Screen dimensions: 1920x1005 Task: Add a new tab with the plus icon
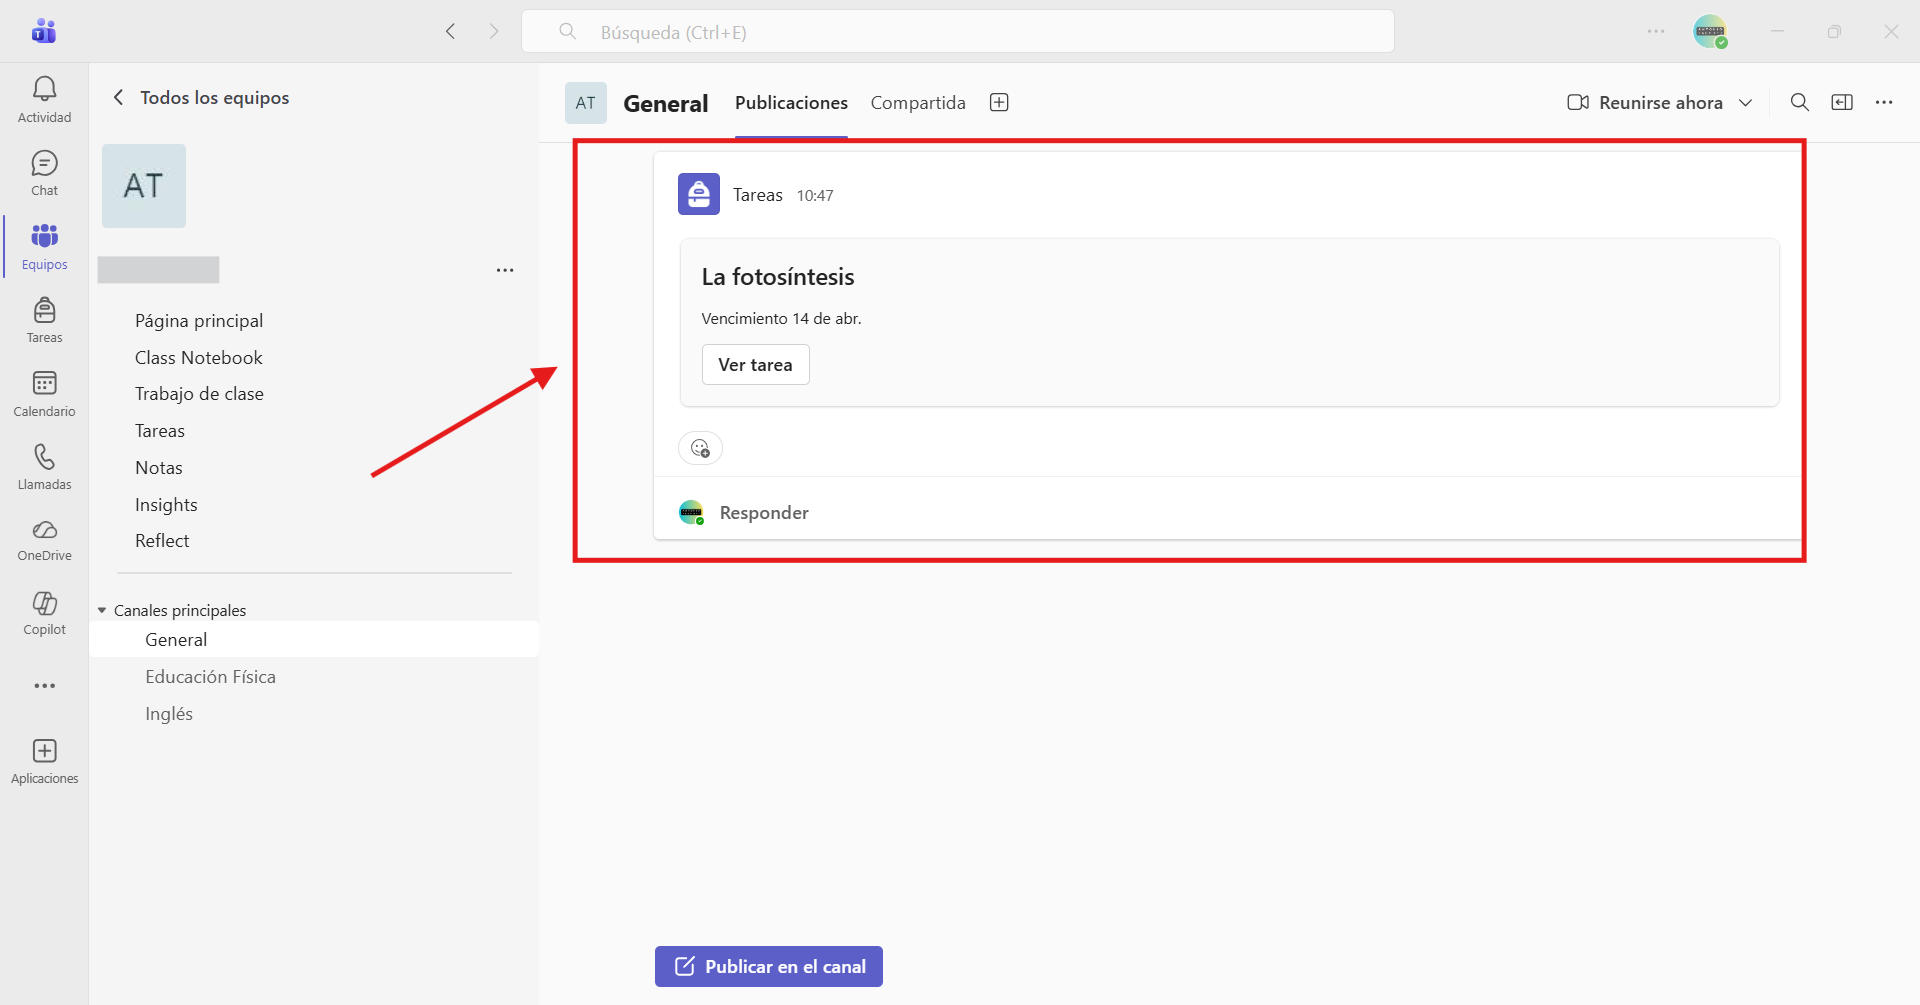click(999, 102)
